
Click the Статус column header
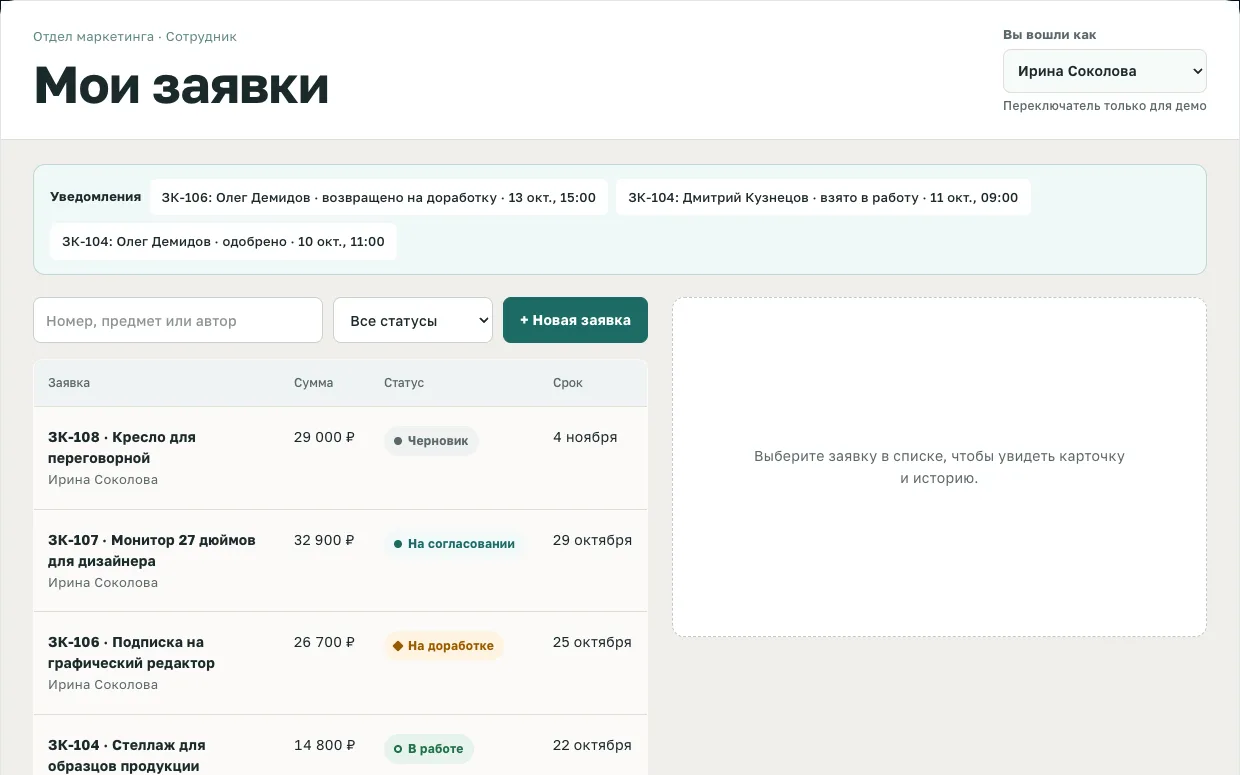click(x=404, y=383)
